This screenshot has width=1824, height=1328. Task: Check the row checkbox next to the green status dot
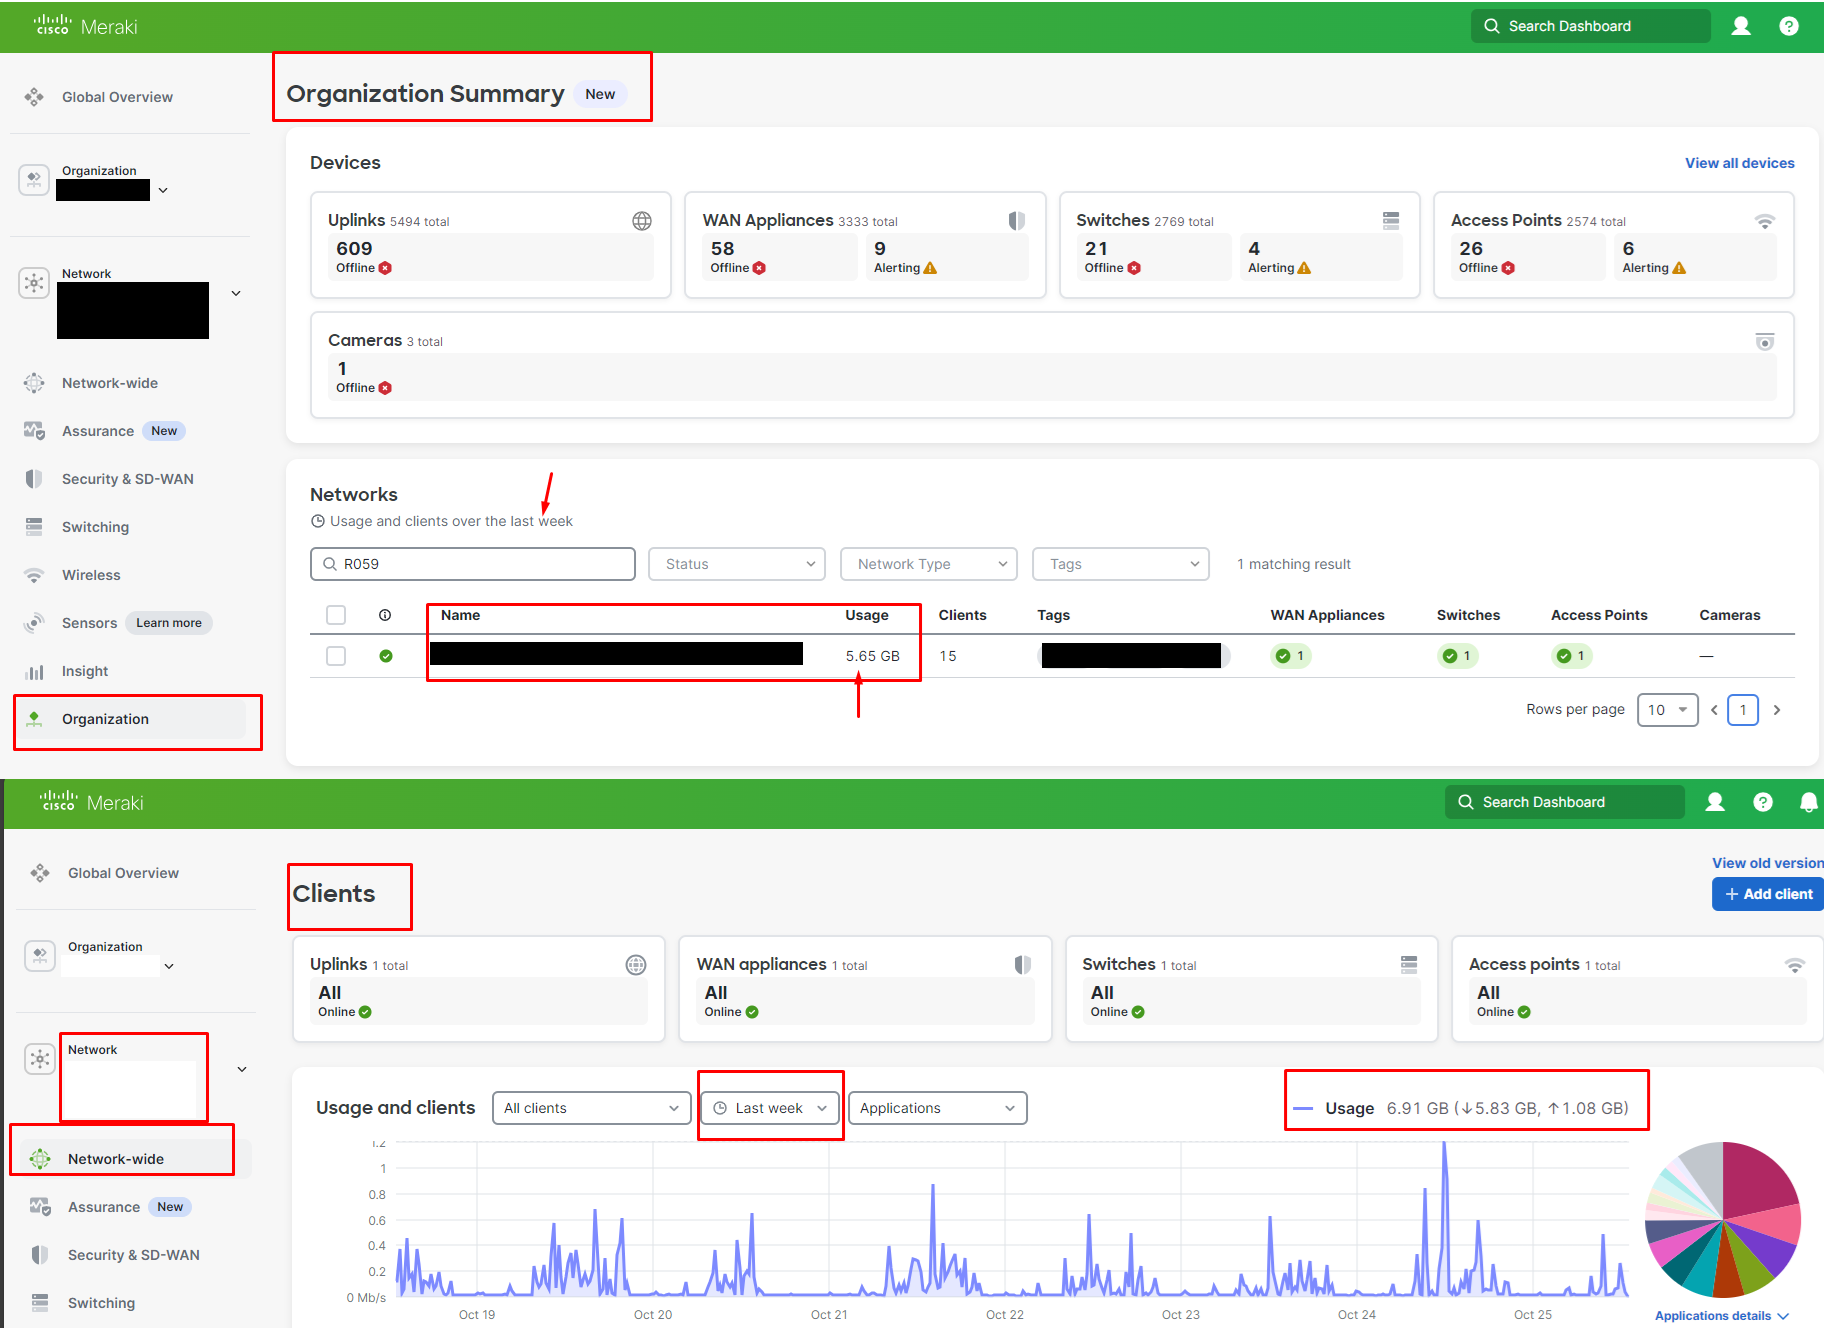pyautogui.click(x=336, y=655)
